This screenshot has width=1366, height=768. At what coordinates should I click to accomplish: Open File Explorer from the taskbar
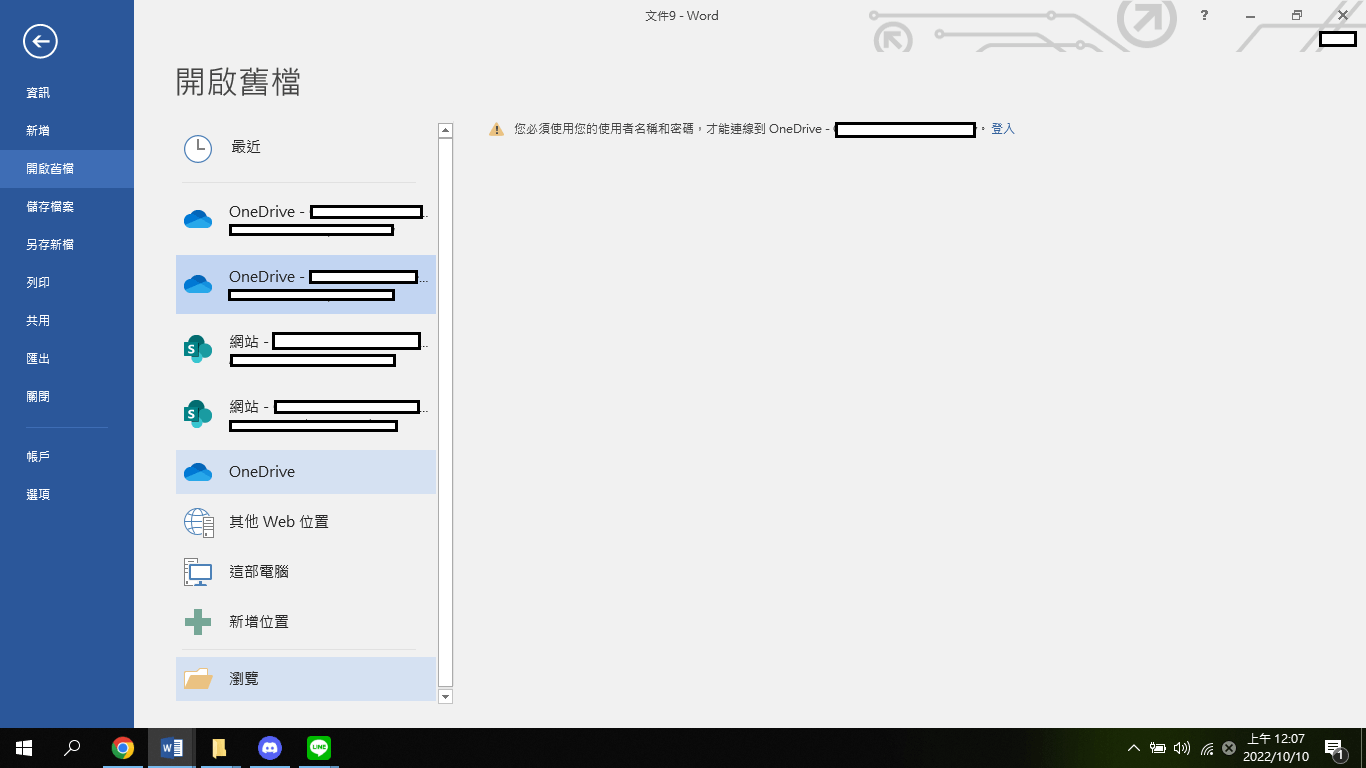click(x=220, y=748)
